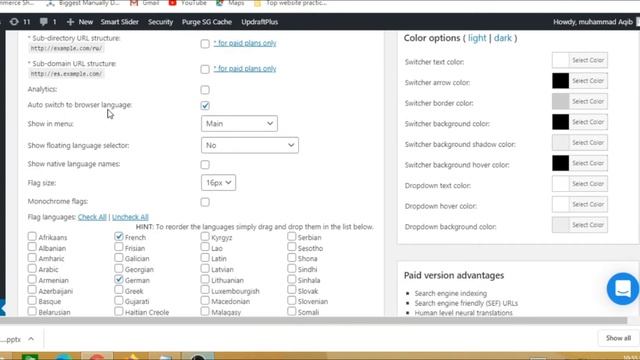Uncheck the French language checkbox

118,236
